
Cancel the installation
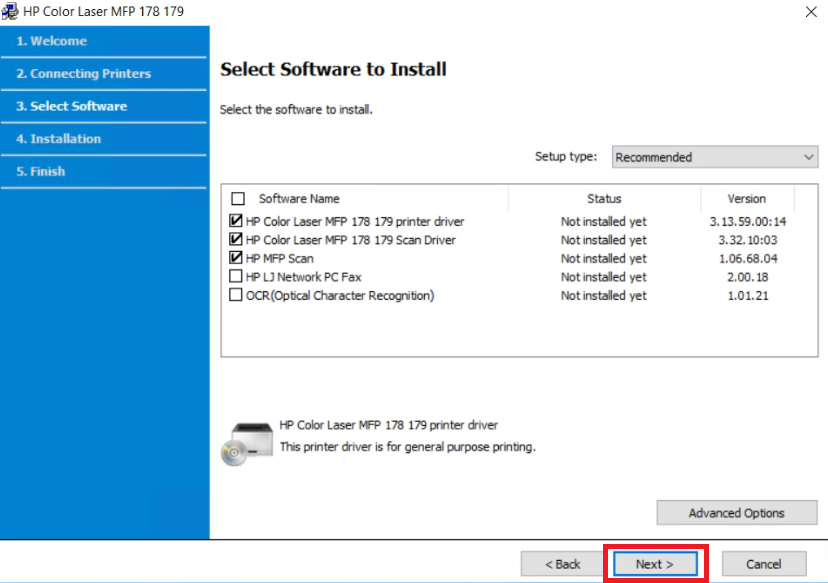(x=764, y=564)
